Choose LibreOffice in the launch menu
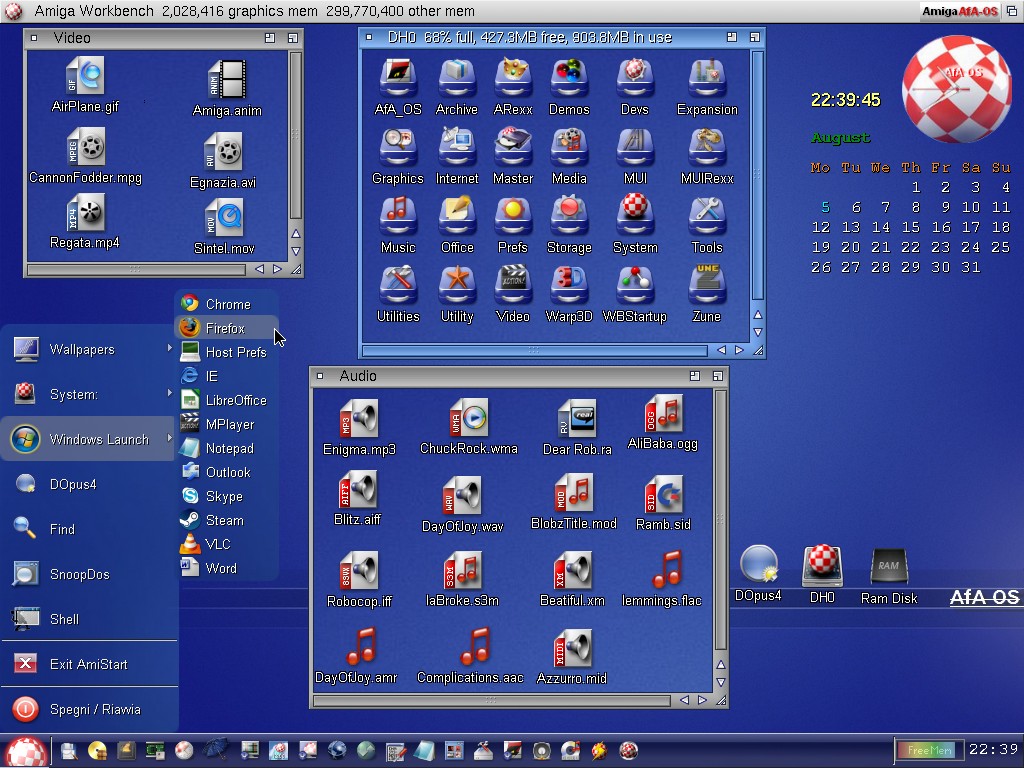Screen dimensions: 1024x768 (x=235, y=400)
